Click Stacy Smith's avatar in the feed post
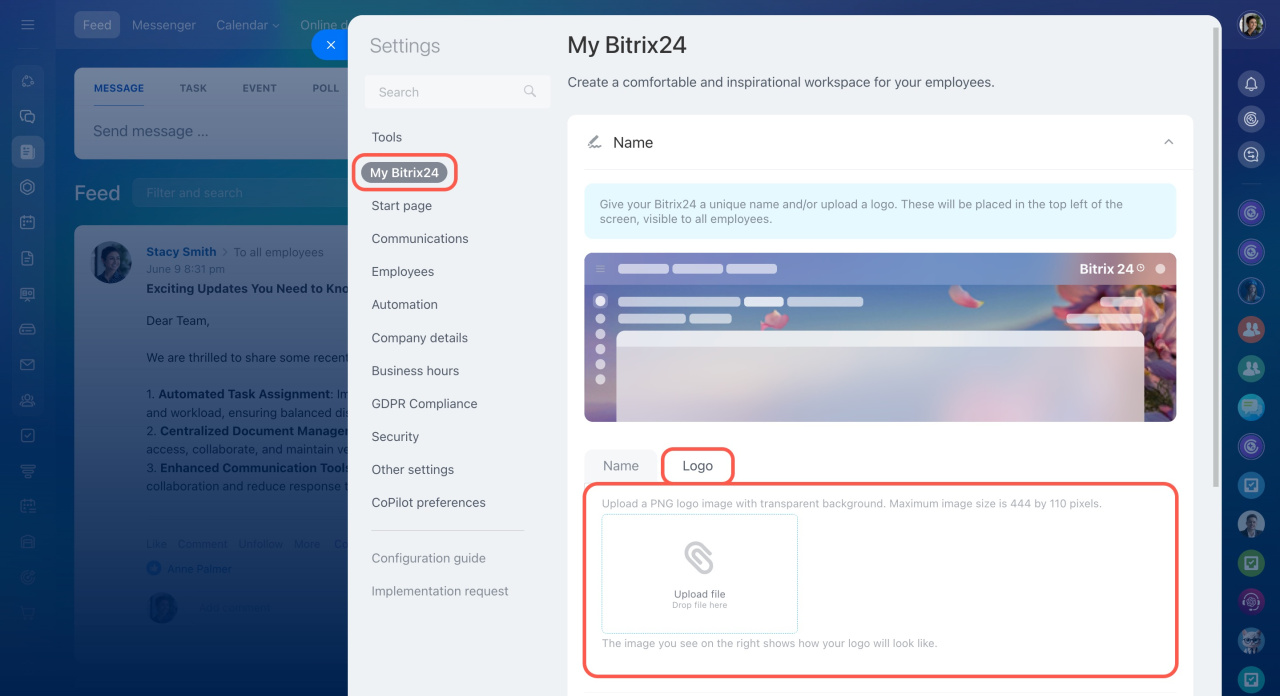Screen dimensions: 1280x696 (111, 262)
